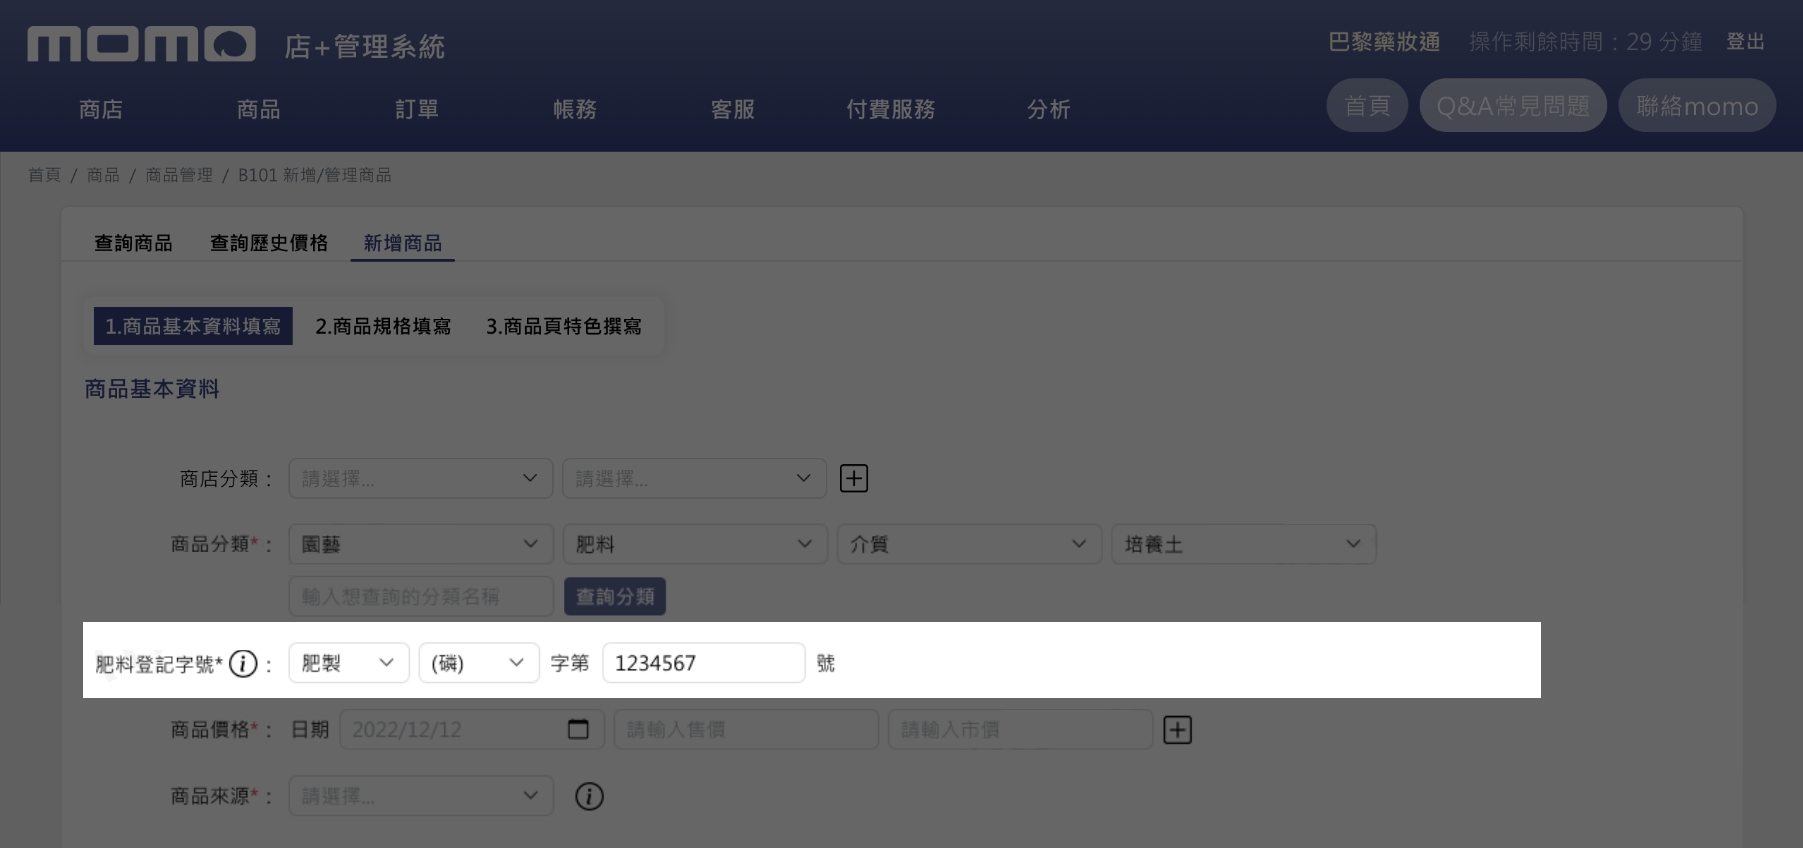Select the 新增商品 tab

pos(403,243)
